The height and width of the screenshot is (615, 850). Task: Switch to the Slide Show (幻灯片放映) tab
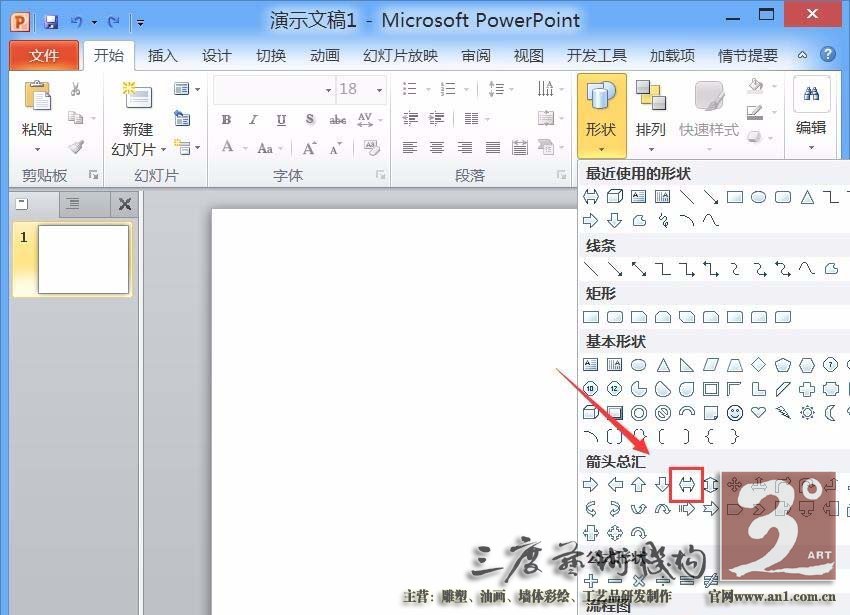401,55
